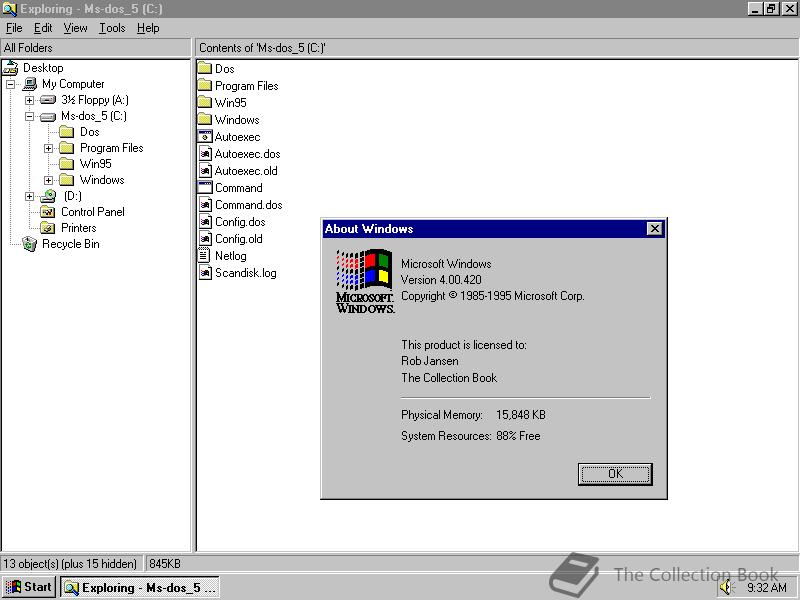Viewport: 800px width, 600px height.
Task: Select the Recycle Bin icon in tree
Action: pos(30,244)
